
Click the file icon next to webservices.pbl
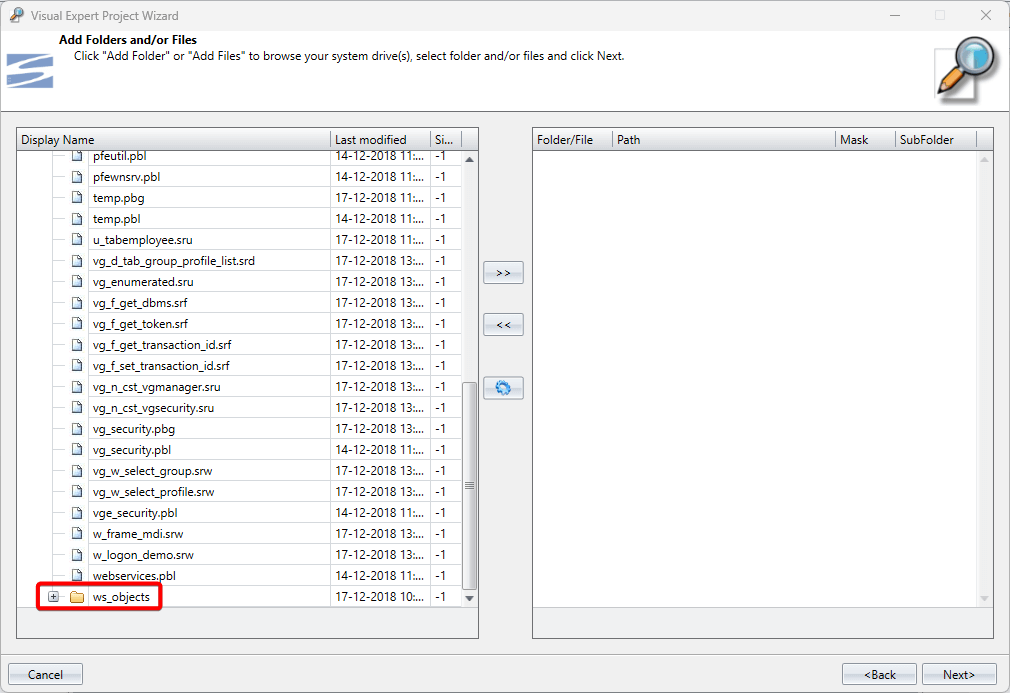click(x=77, y=576)
